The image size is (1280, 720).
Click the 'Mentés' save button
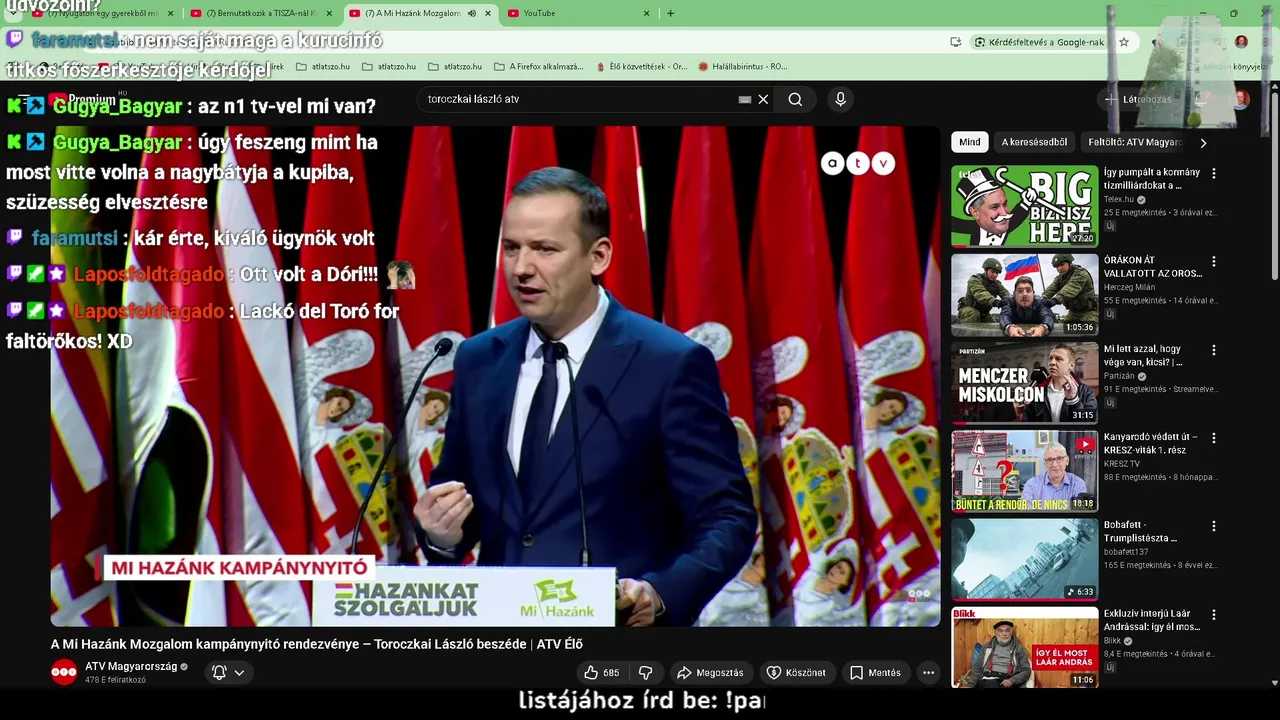point(875,673)
